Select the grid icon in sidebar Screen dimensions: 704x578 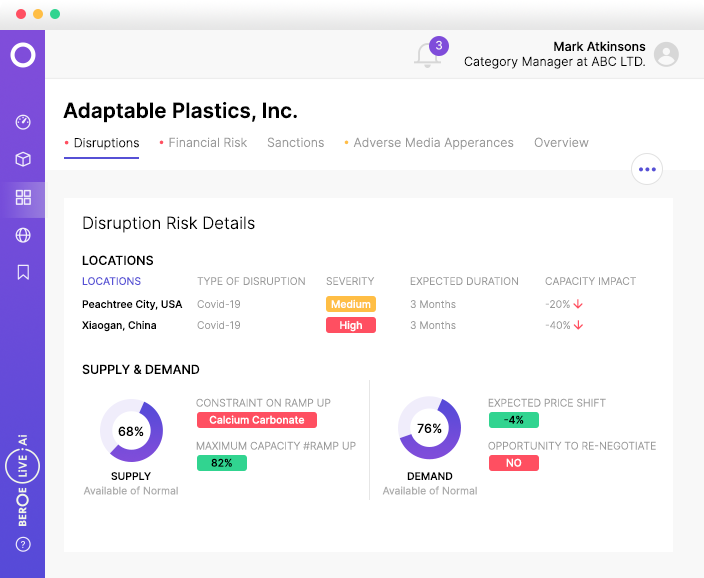coord(23,197)
